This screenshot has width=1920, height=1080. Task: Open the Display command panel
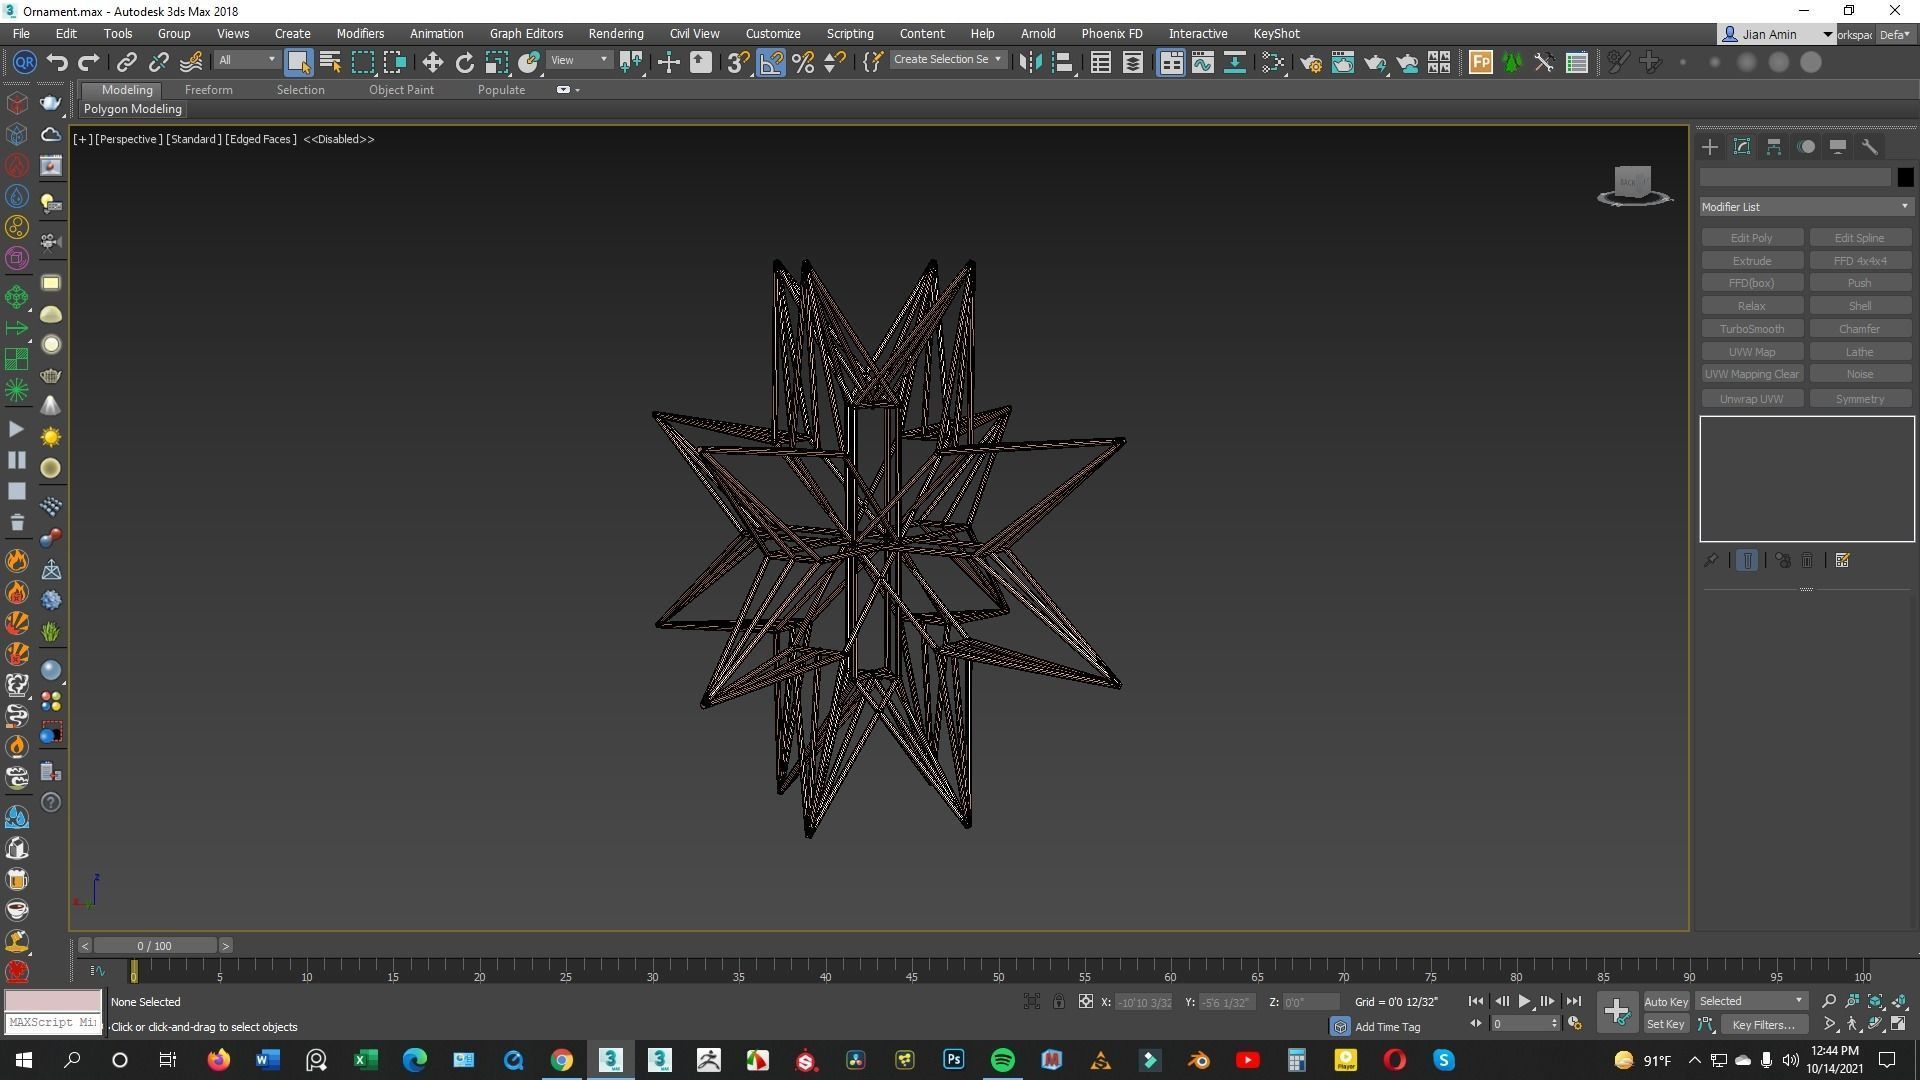pyautogui.click(x=1838, y=147)
